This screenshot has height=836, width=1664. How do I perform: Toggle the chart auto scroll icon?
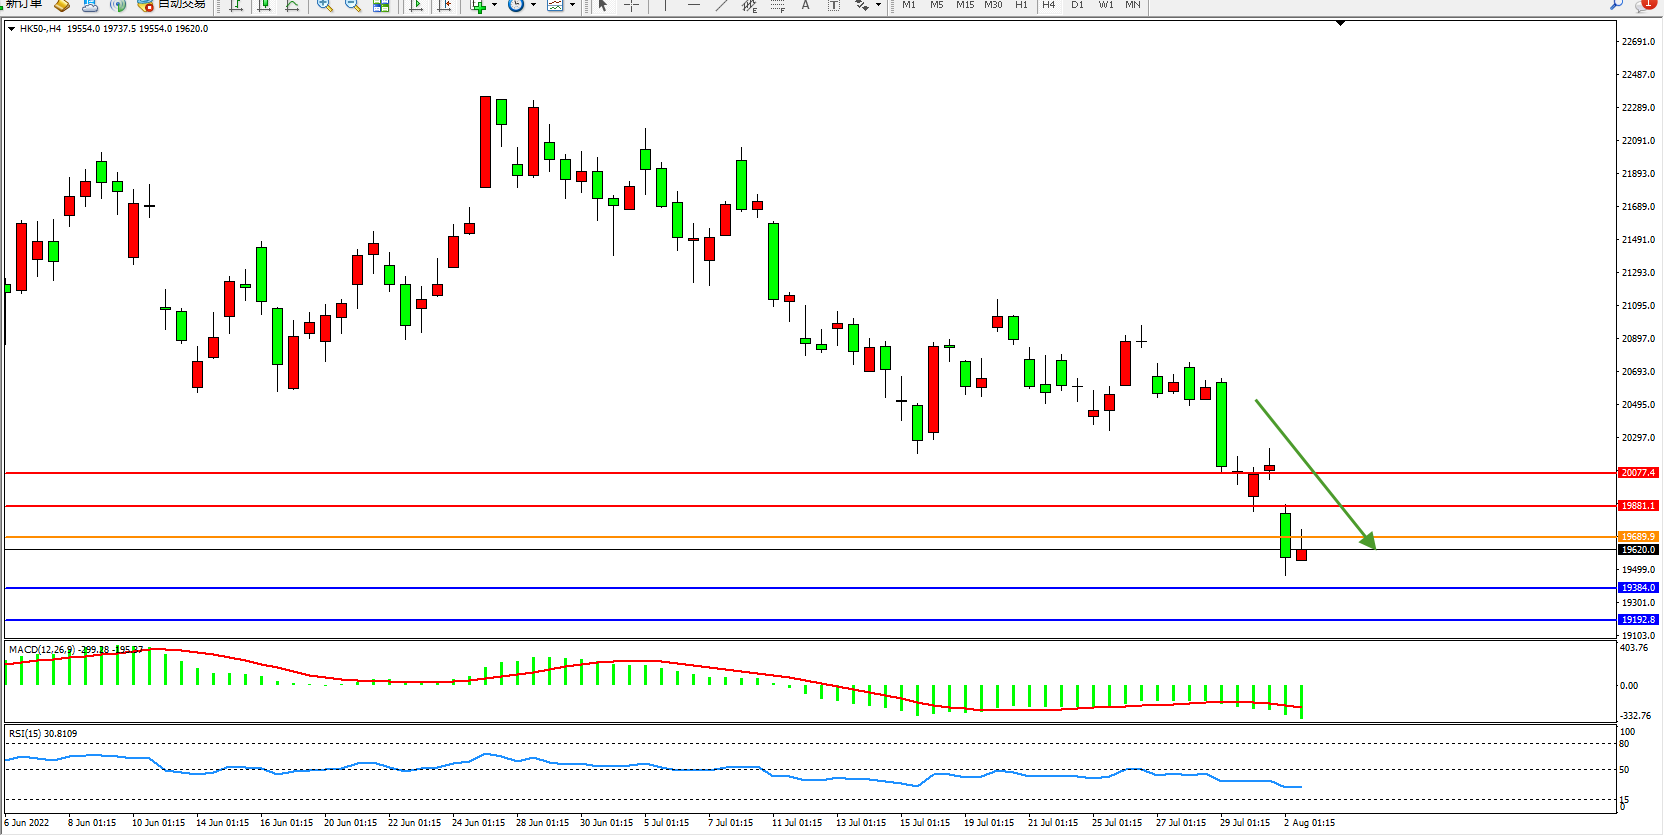pos(416,5)
